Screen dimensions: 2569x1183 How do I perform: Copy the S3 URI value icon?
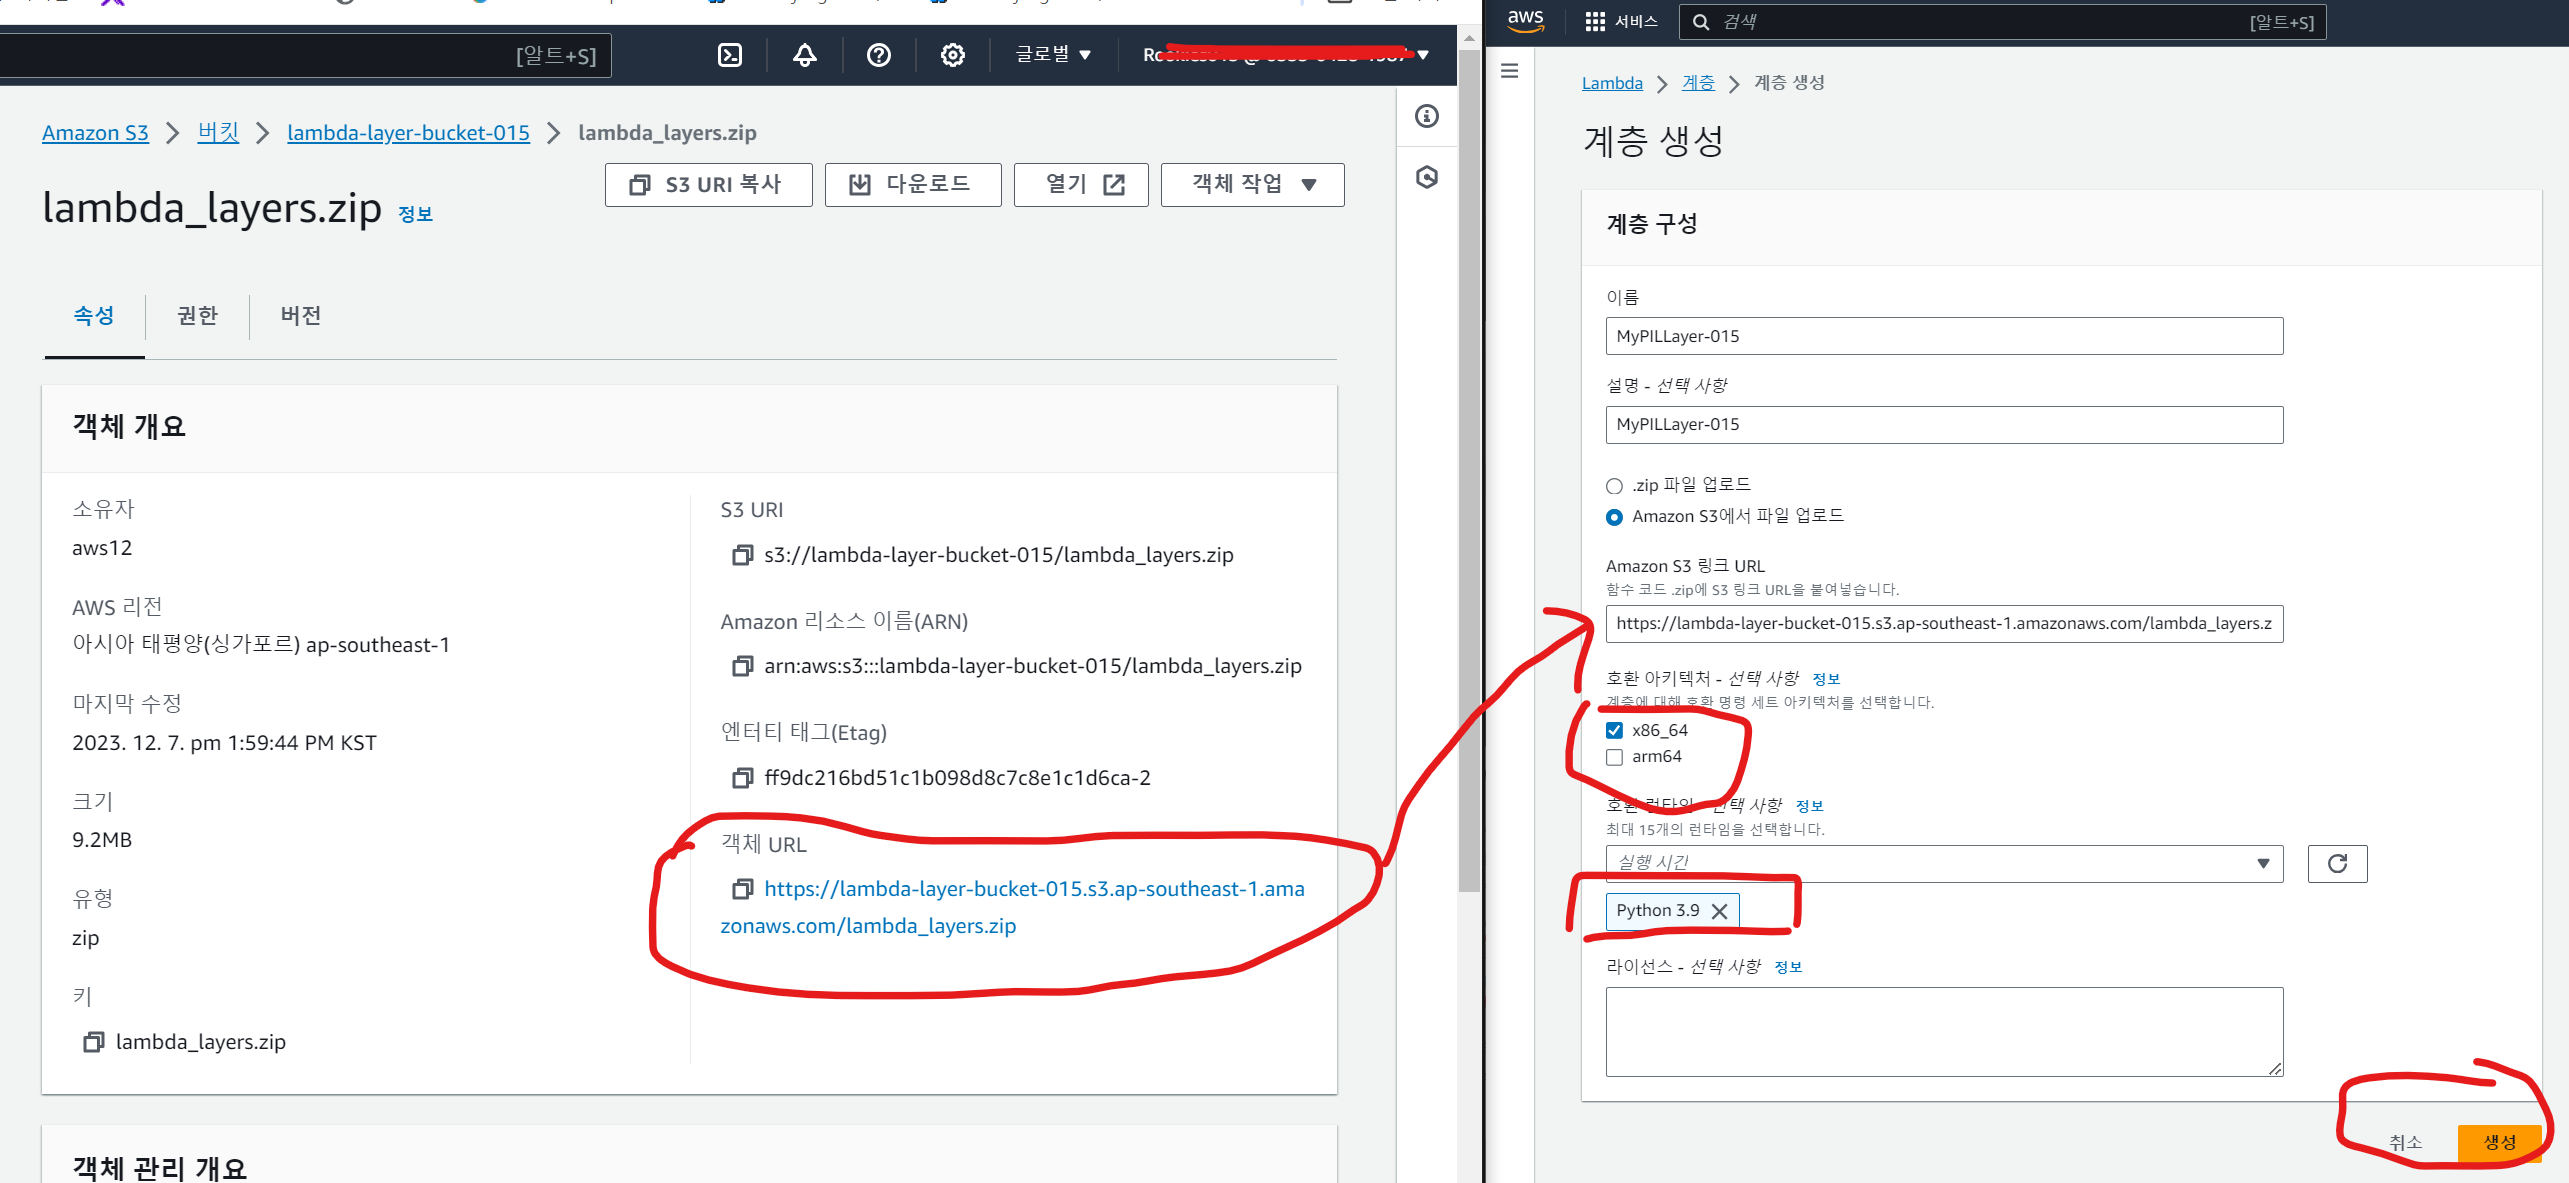pyautogui.click(x=742, y=555)
